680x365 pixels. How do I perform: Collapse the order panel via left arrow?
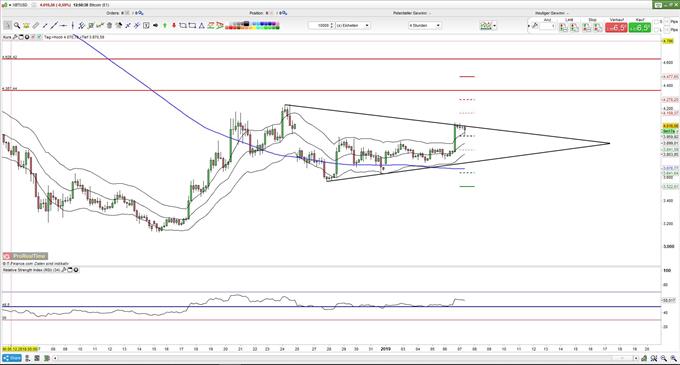529,26
